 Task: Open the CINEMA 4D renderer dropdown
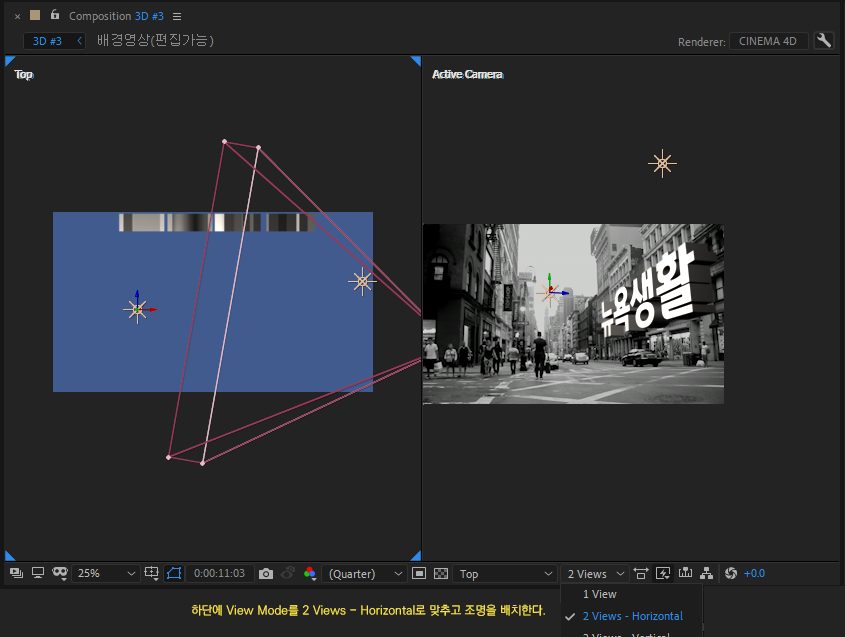pos(768,41)
